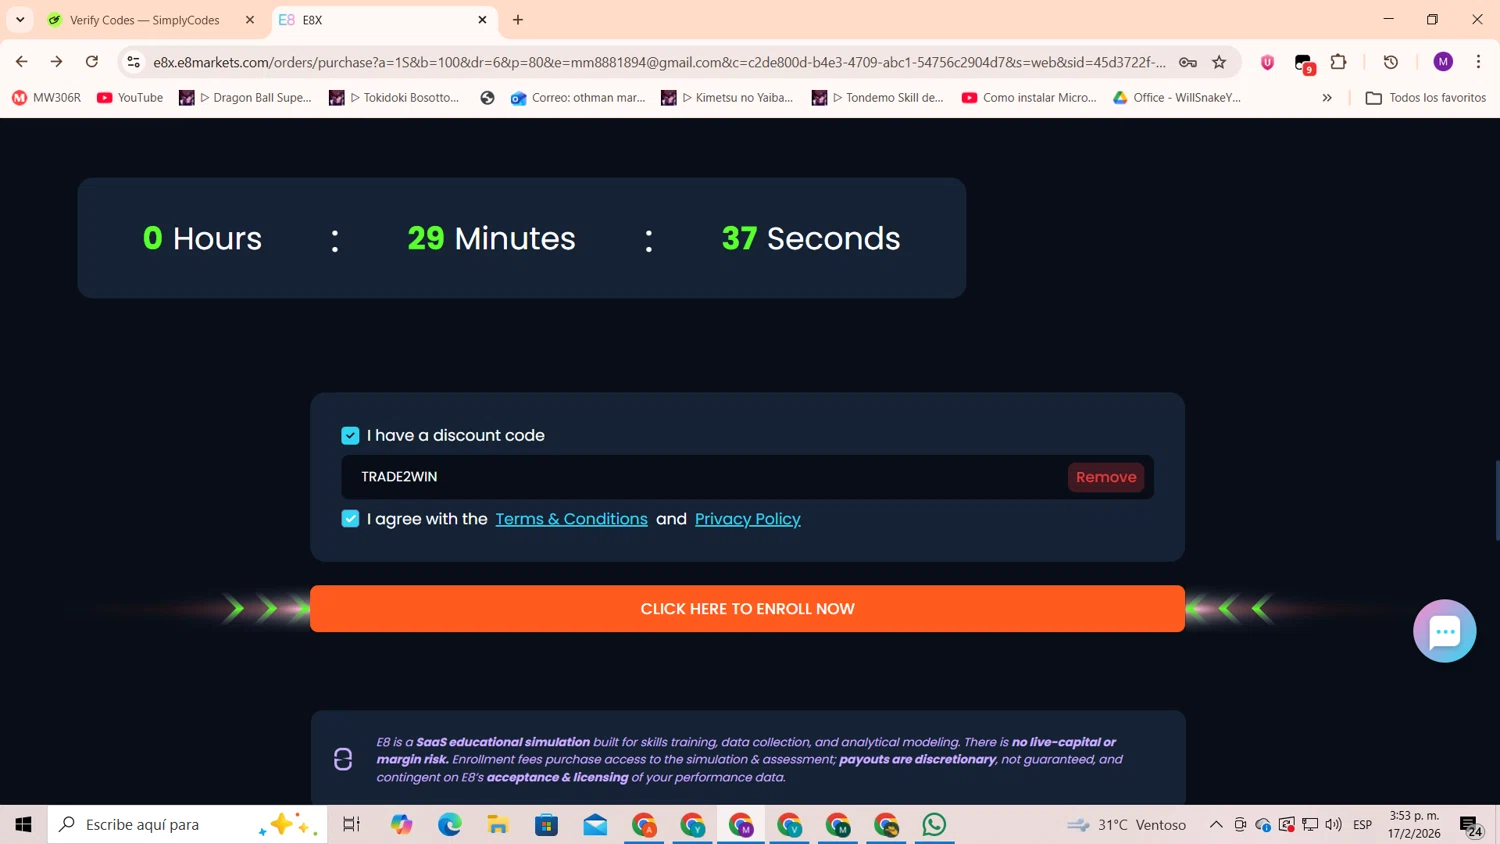Viewport: 1500px width, 844px height.
Task: Open the MW306R bookmark
Action: 46,98
